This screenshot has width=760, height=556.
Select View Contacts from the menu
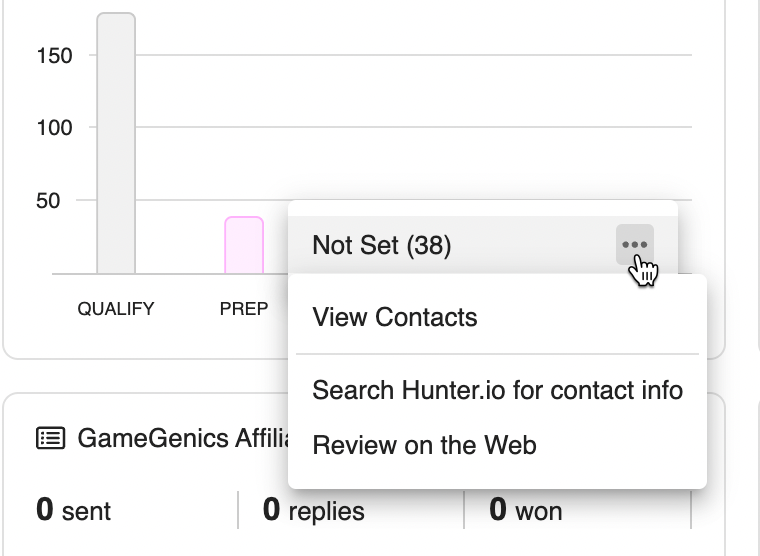click(x=395, y=318)
